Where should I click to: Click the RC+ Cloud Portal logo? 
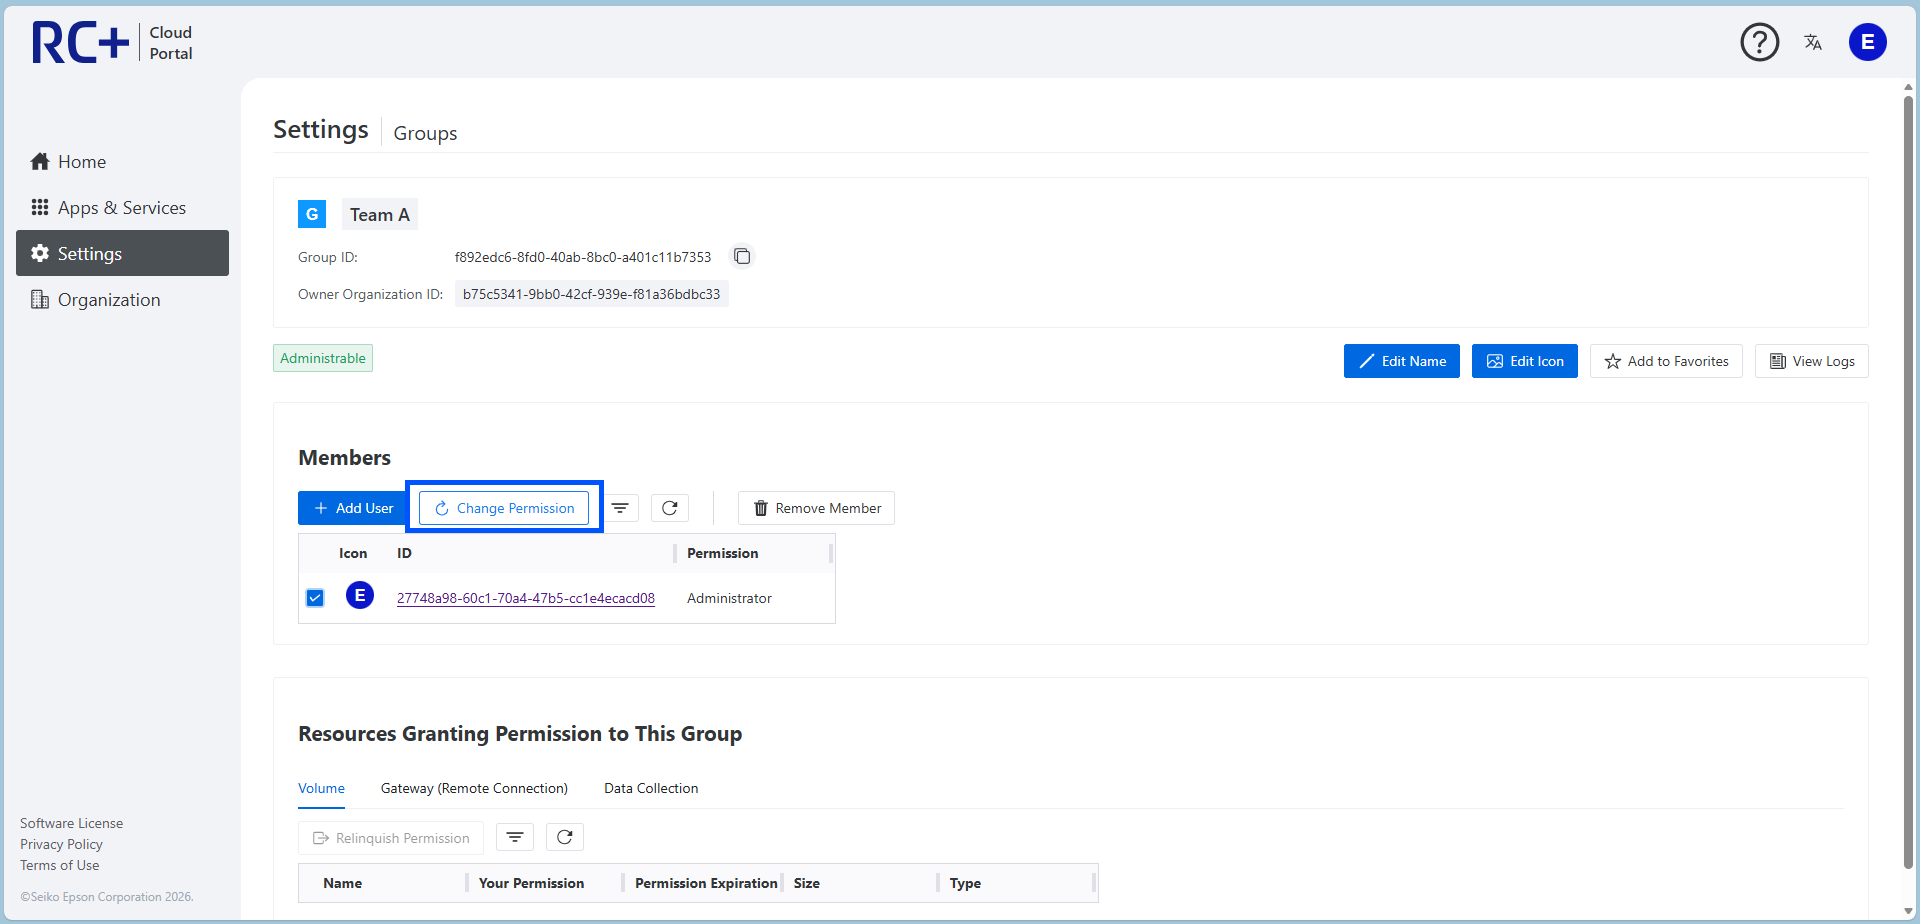112,43
